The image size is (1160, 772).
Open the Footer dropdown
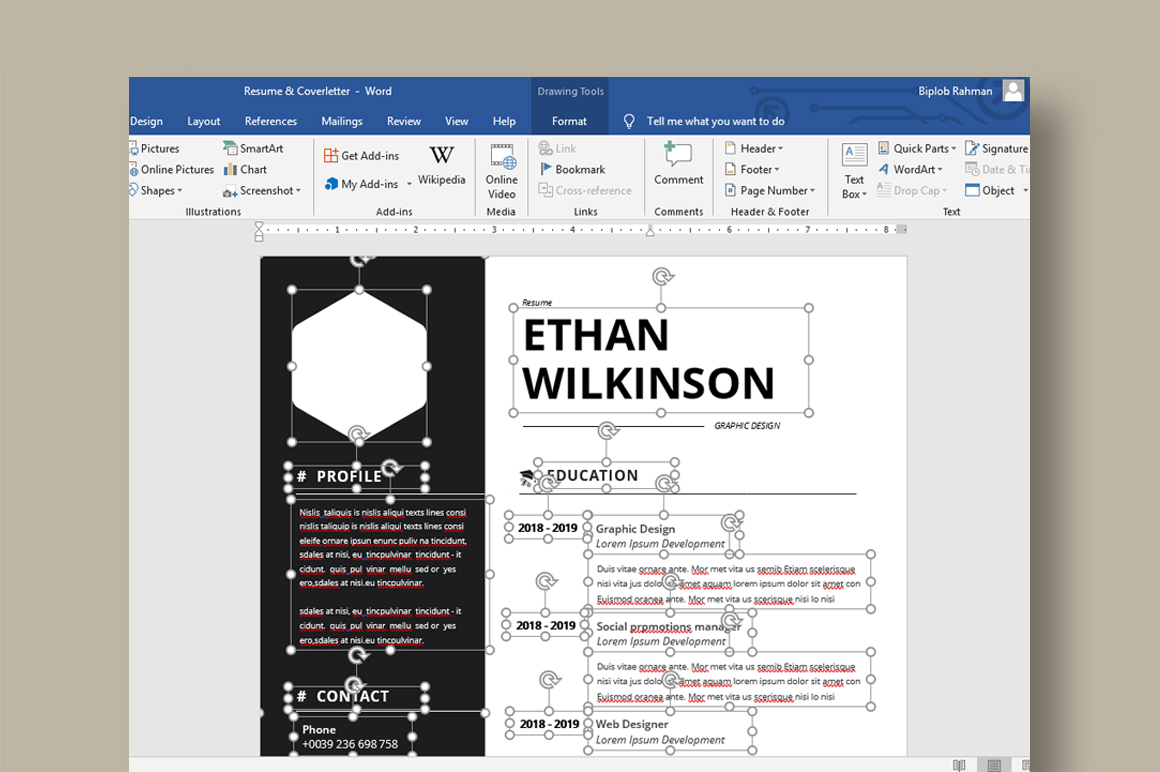[752, 169]
